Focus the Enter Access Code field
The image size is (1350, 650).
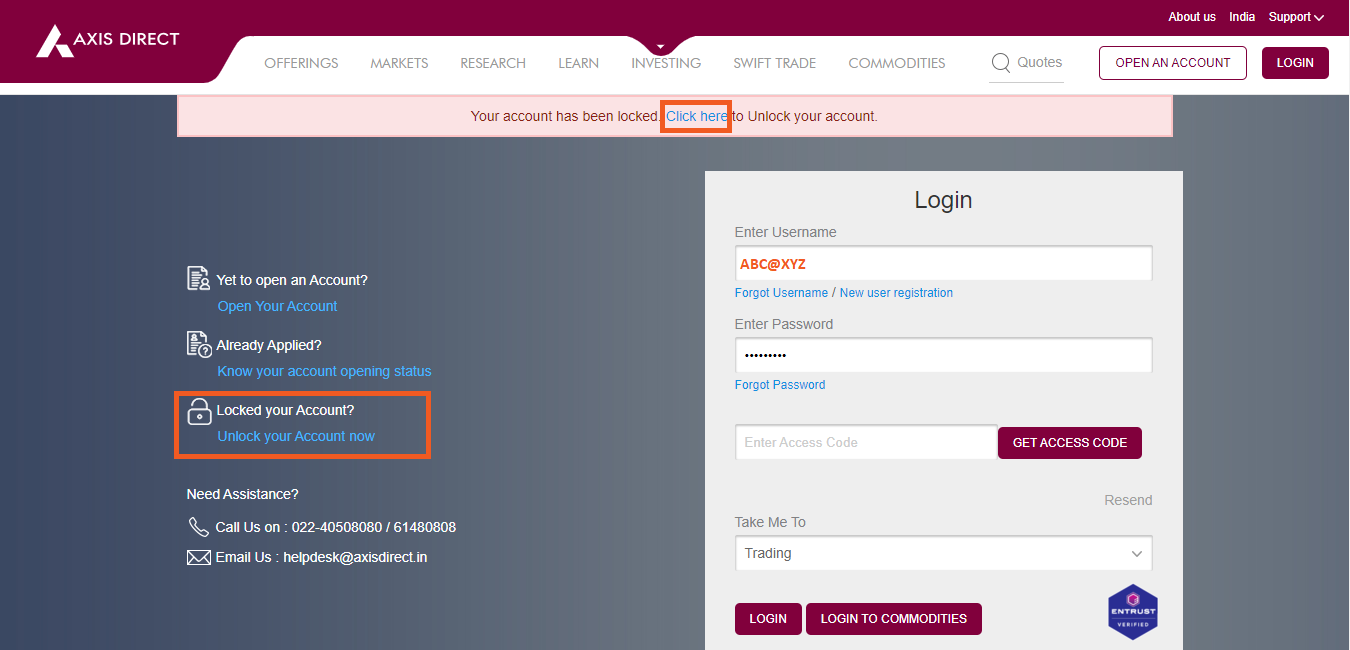click(x=865, y=442)
